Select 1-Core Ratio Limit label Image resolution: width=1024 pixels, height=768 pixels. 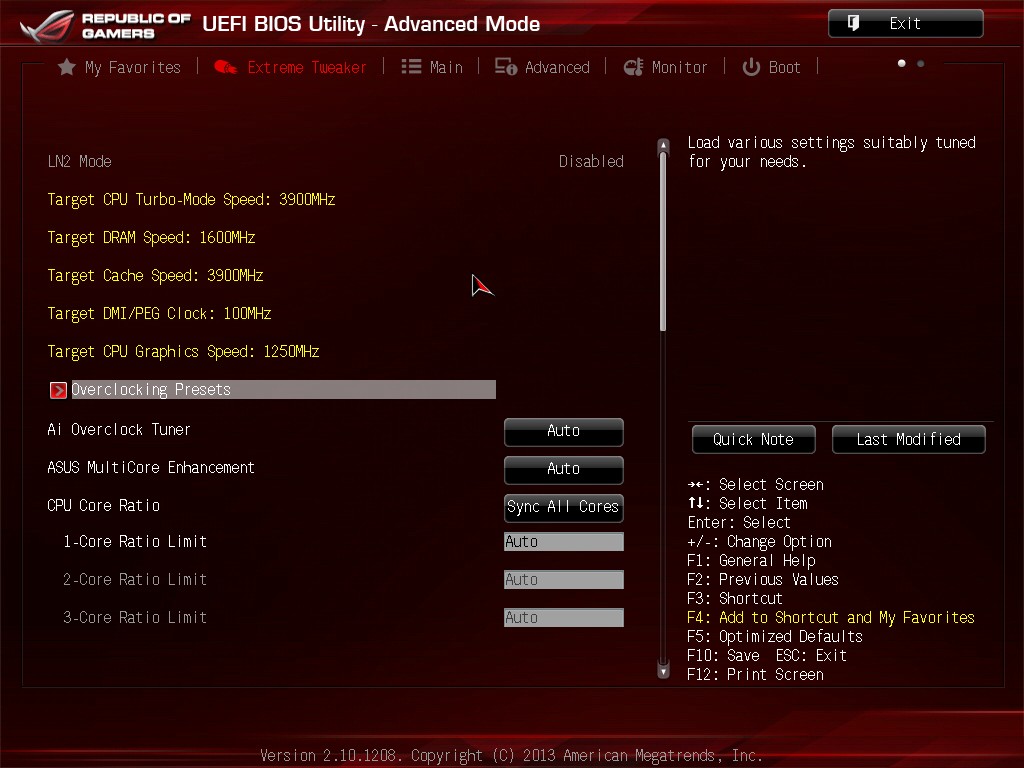click(x=135, y=541)
